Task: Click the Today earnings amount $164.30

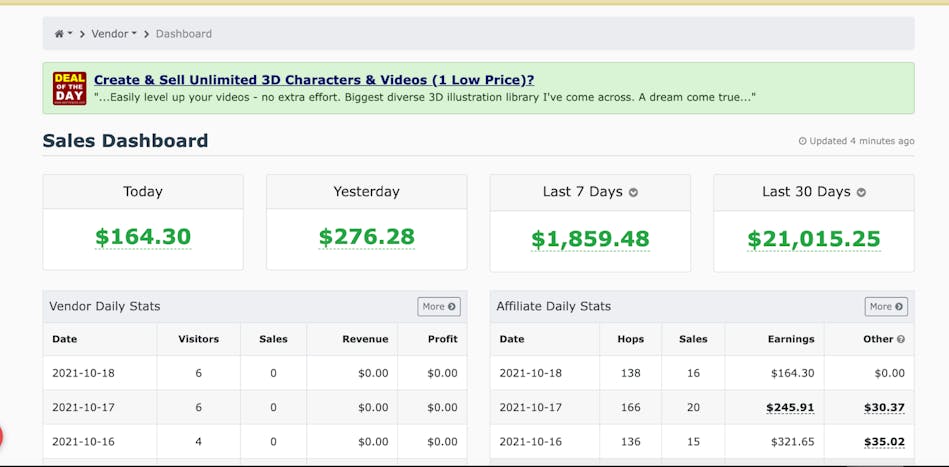Action: [x=143, y=237]
